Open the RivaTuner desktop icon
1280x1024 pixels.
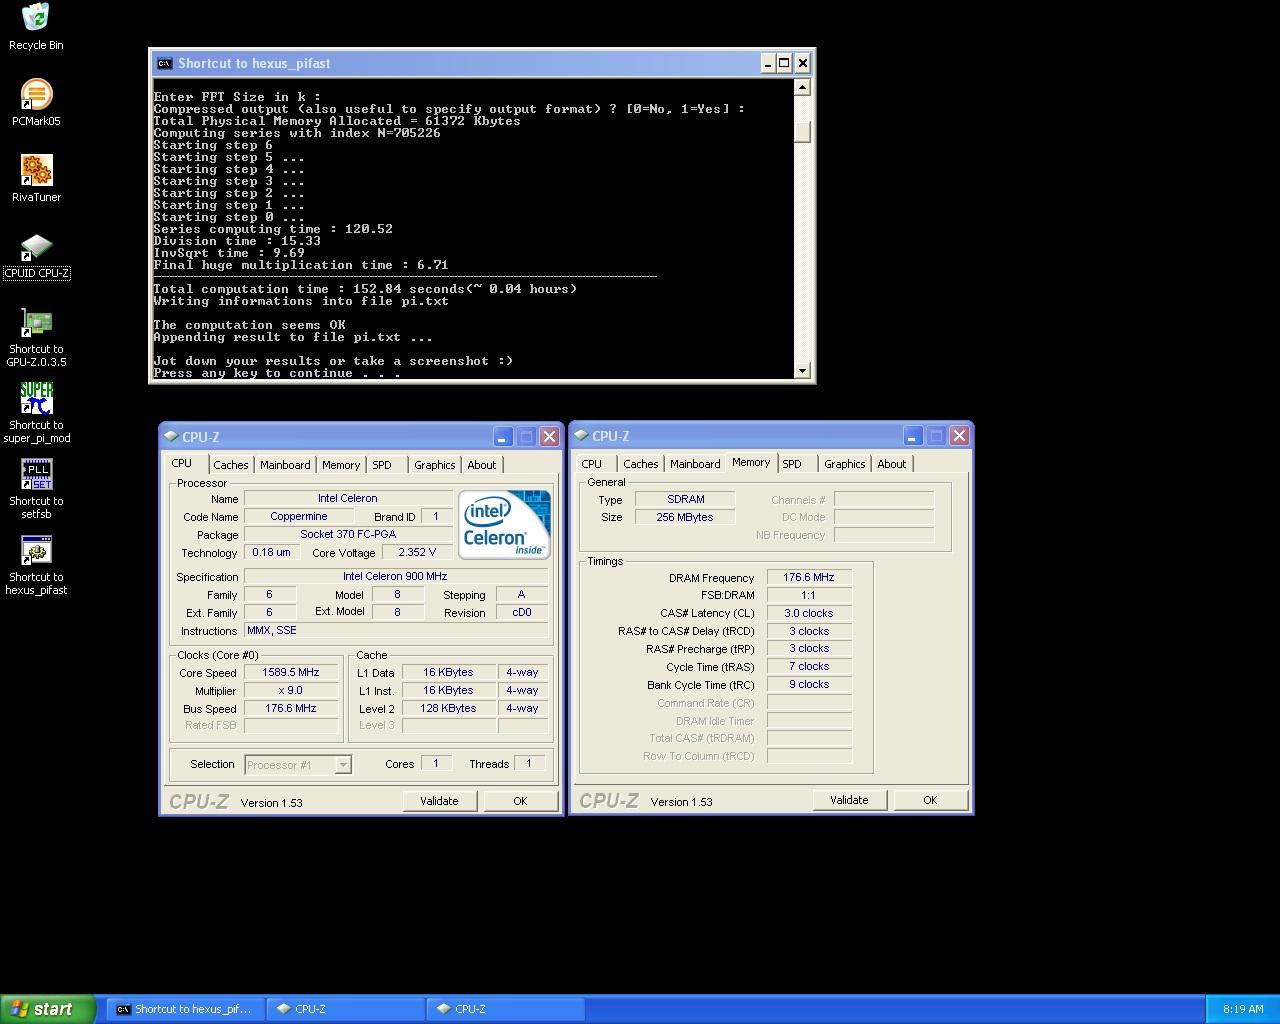point(36,178)
